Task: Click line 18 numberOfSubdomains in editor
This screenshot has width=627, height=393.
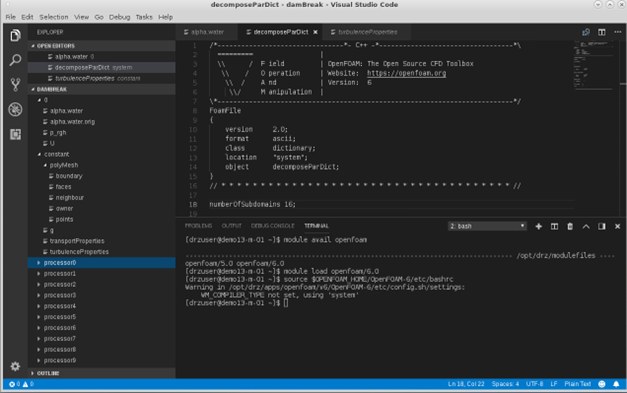Action: (x=252, y=204)
